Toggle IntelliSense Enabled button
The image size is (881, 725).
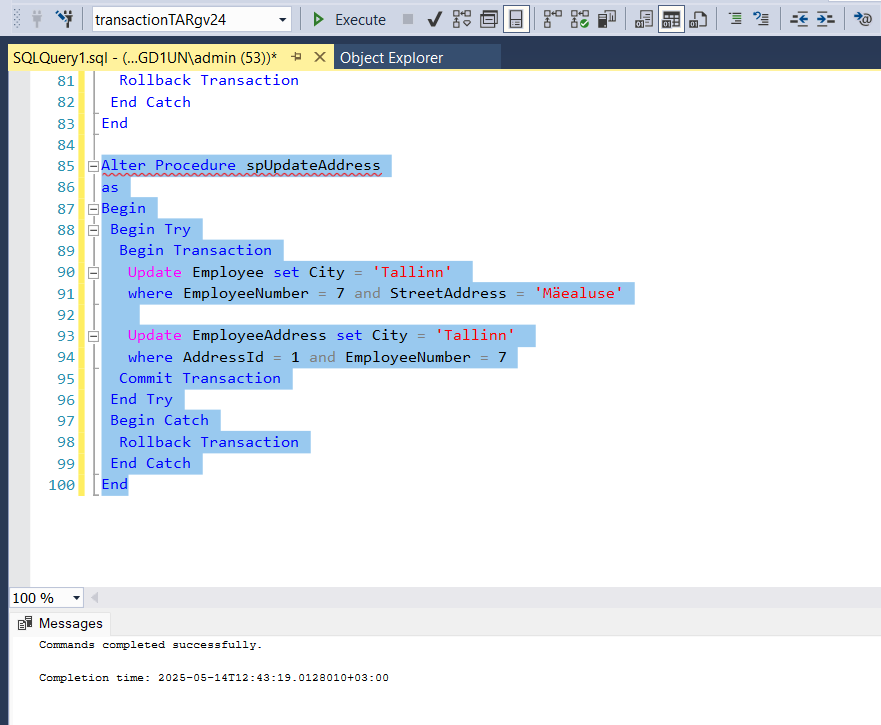pos(516,20)
